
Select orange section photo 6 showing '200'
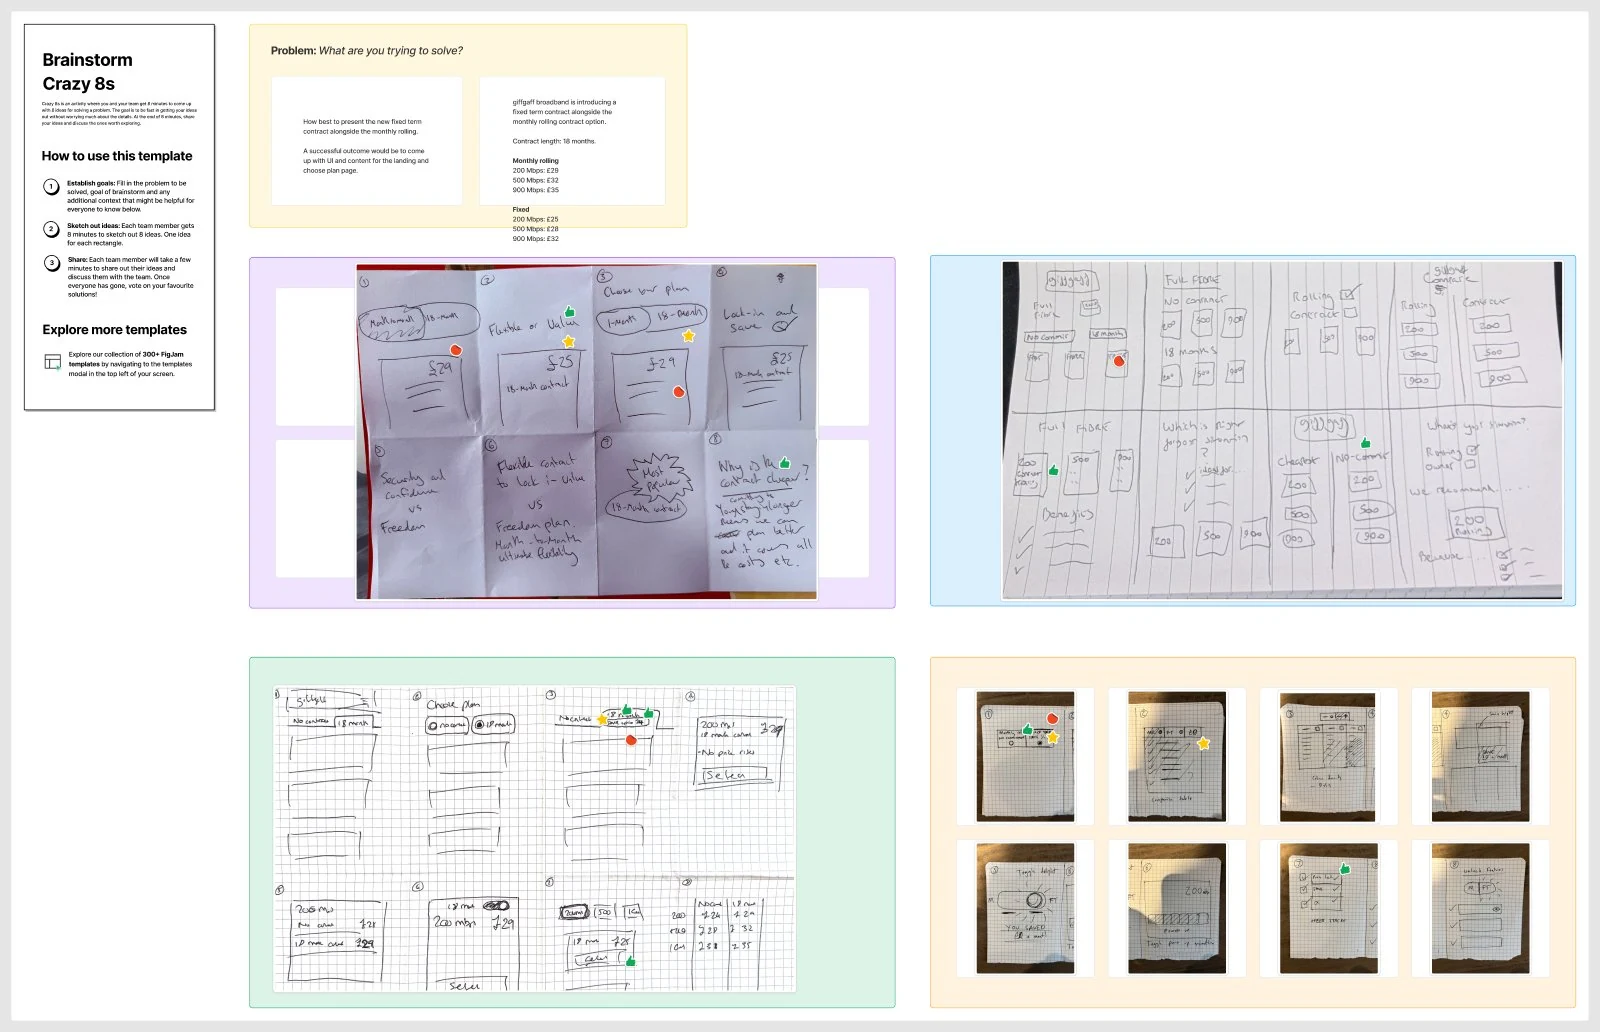point(1177,908)
